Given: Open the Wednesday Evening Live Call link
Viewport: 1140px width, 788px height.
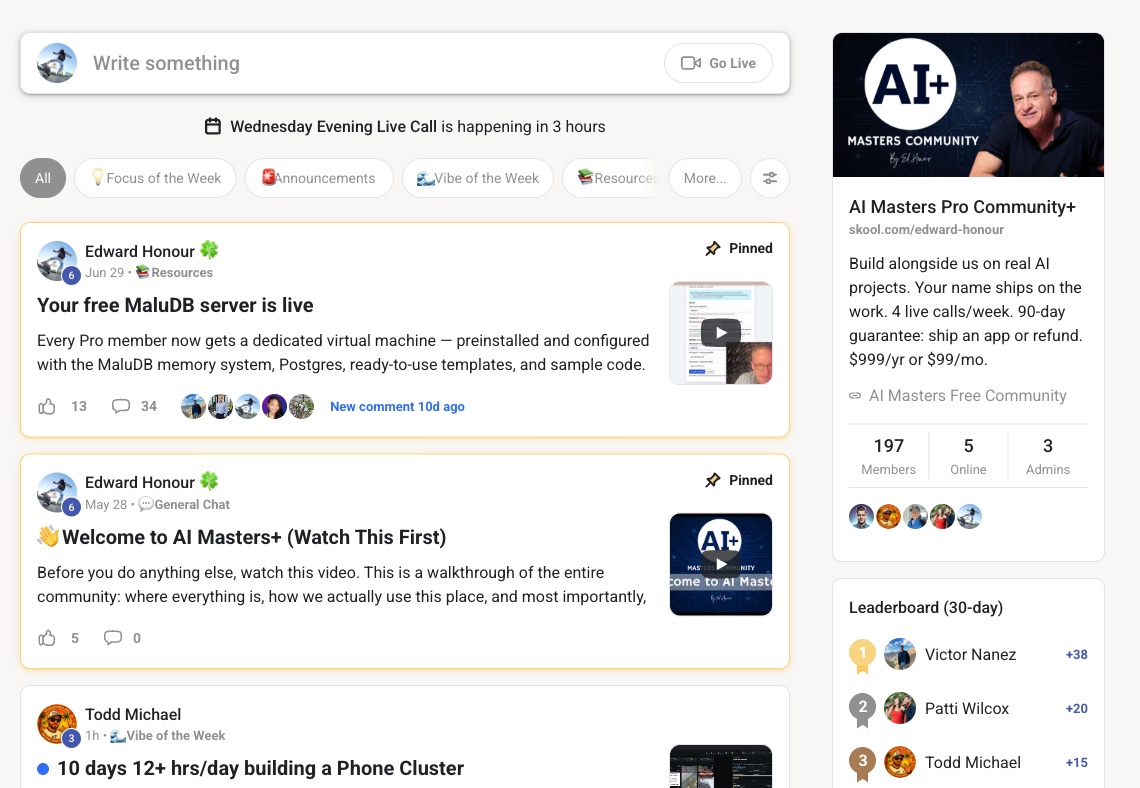Looking at the screenshot, I should point(333,126).
